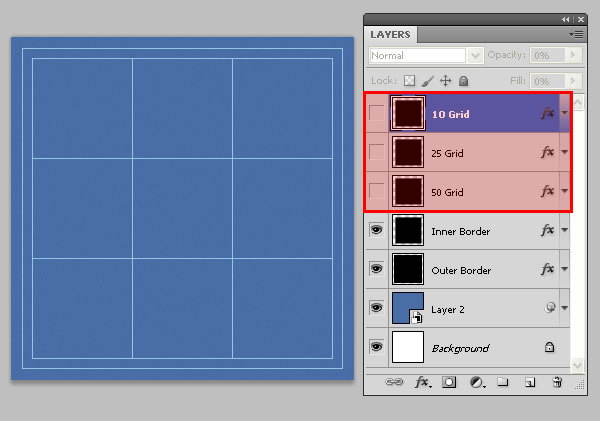Click the Fill value field
Image resolution: width=600 pixels, height=421 pixels.
[548, 81]
